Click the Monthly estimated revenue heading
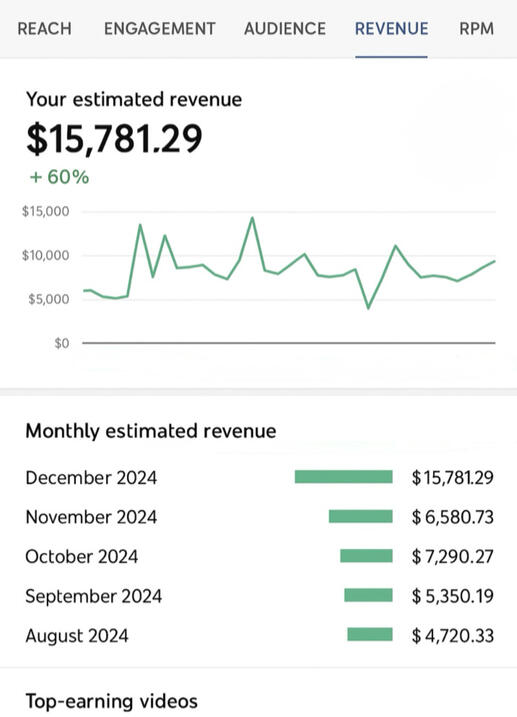Image resolution: width=517 pixels, height=717 pixels. coord(151,431)
